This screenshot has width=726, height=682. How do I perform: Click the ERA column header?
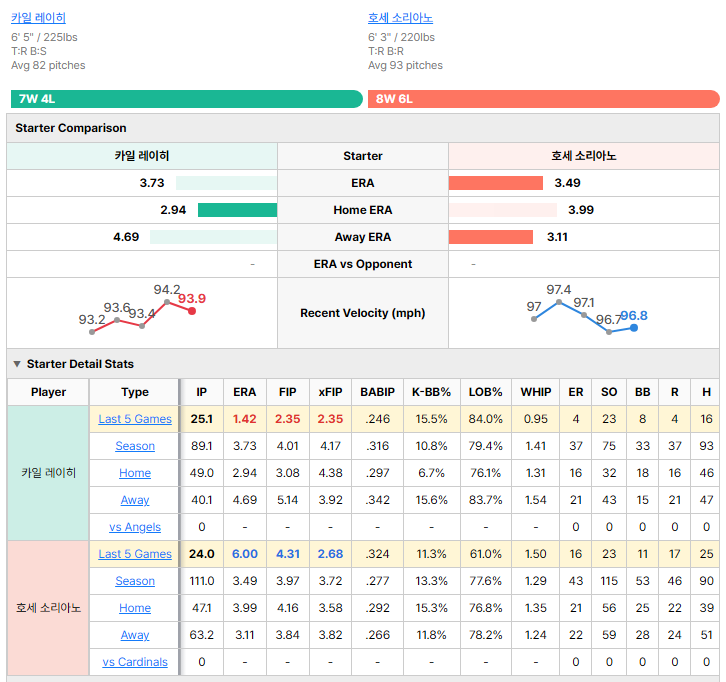[244, 392]
